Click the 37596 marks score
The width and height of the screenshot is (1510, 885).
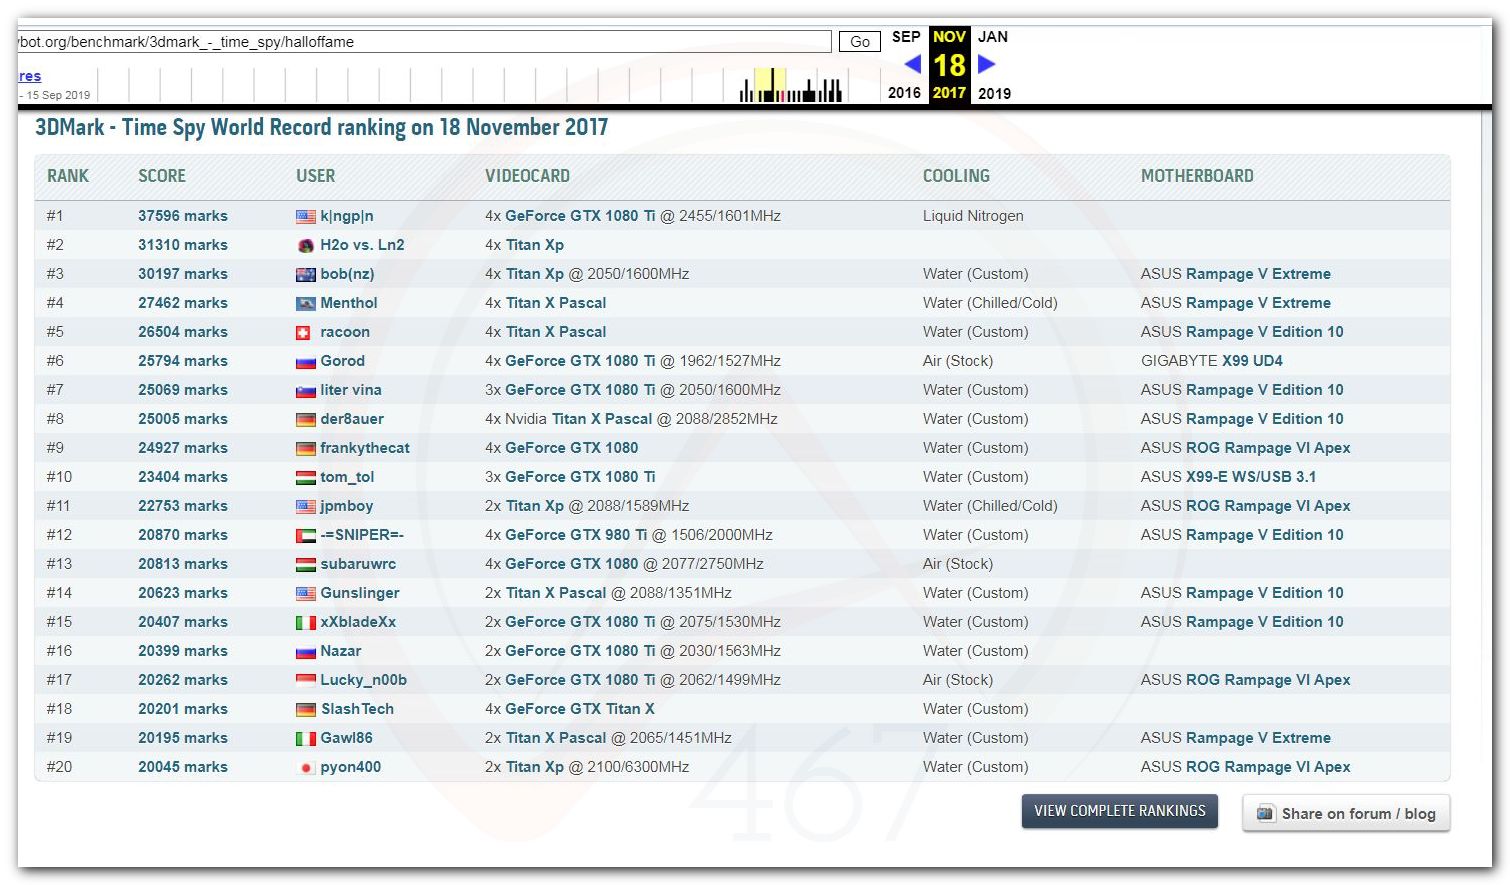pyautogui.click(x=183, y=216)
